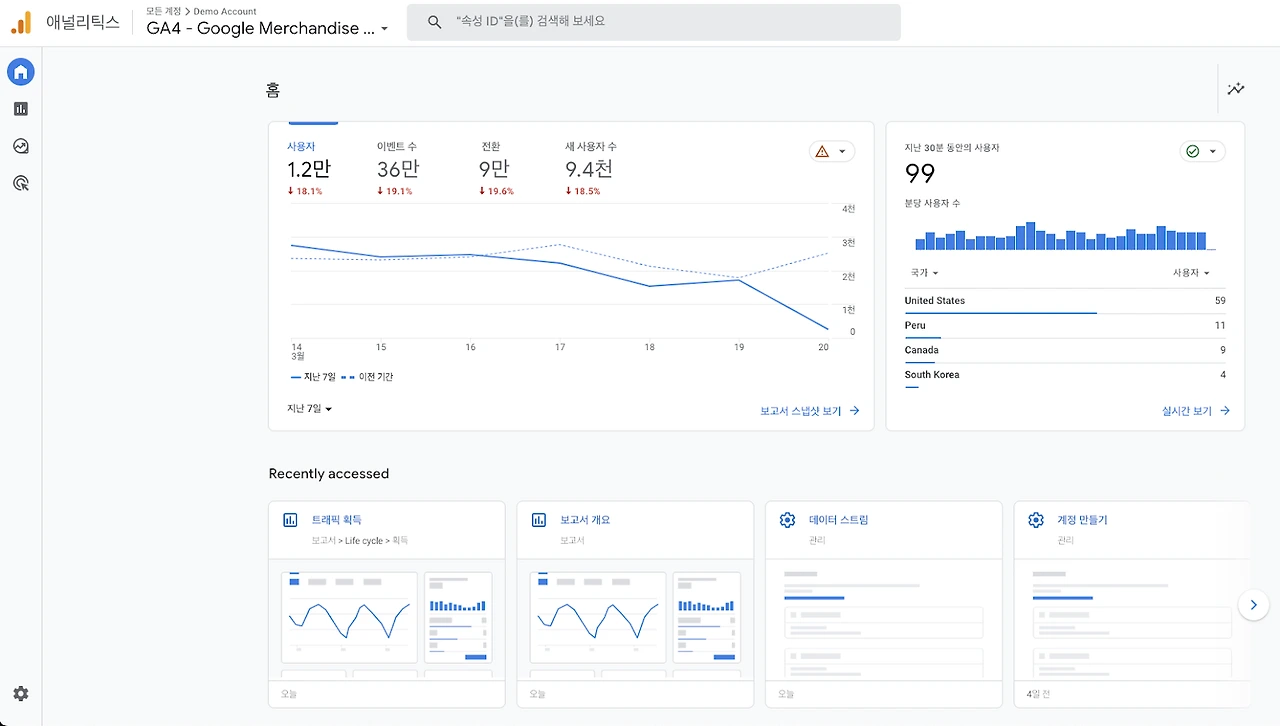Open the 보고서 스냅샷 보기 link
This screenshot has height=726, width=1280.
click(x=810, y=411)
